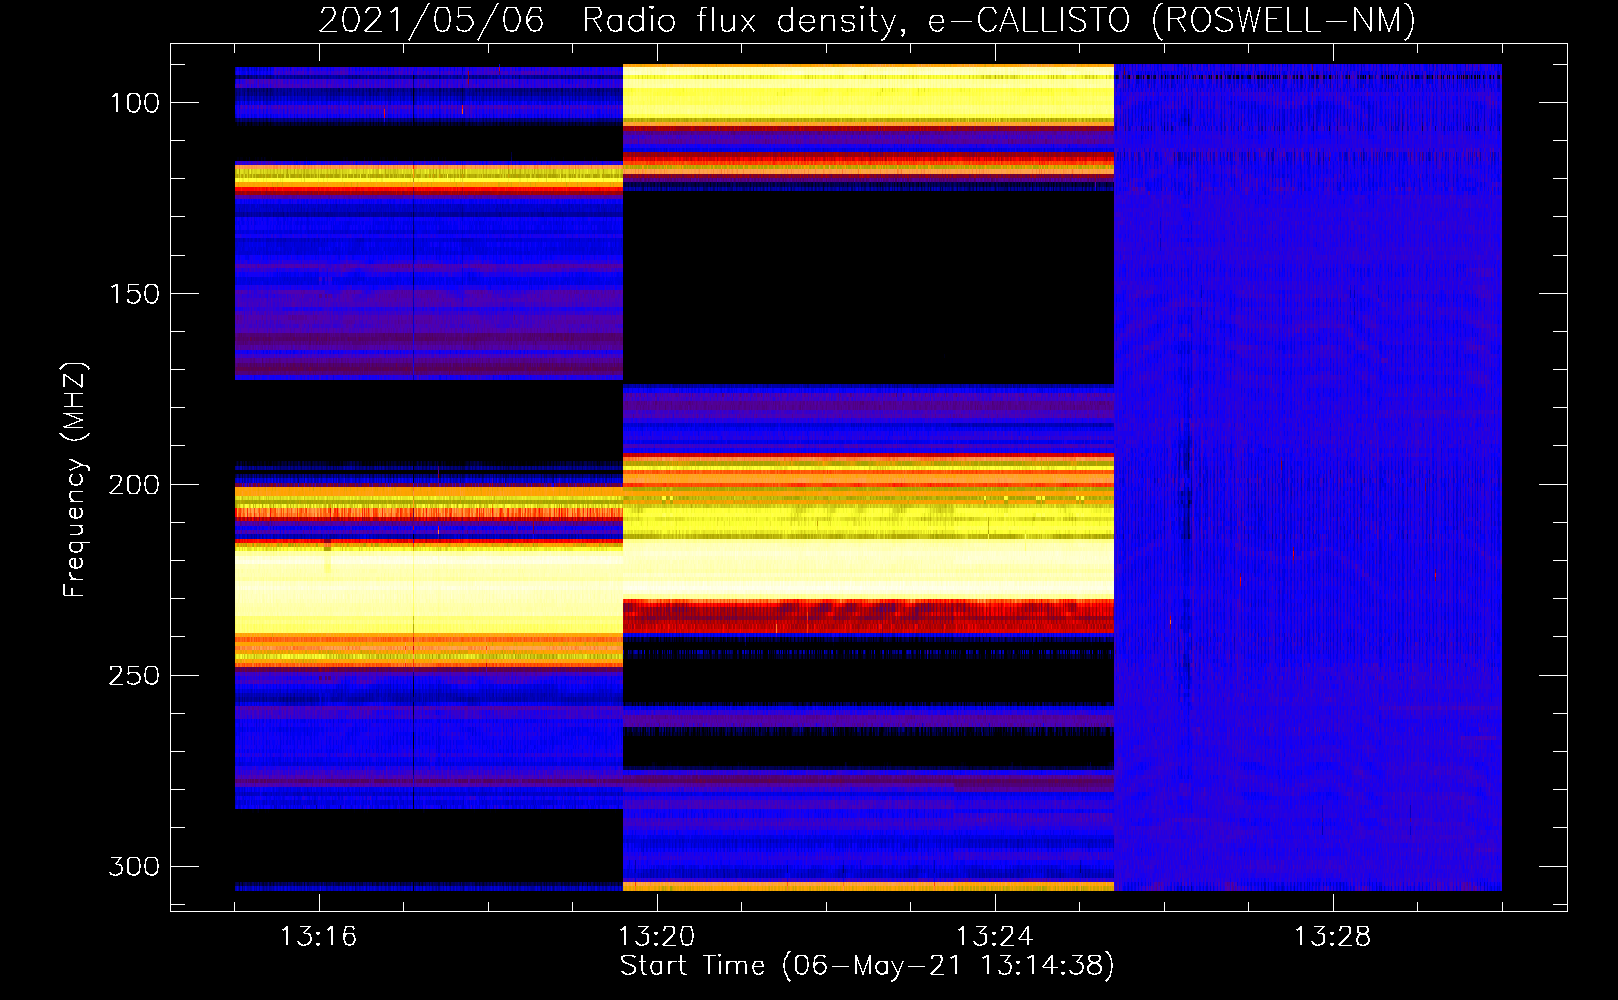Viewport: 1618px width, 1000px height.
Task: Click the 200 frequency tick label
Action: 134,485
